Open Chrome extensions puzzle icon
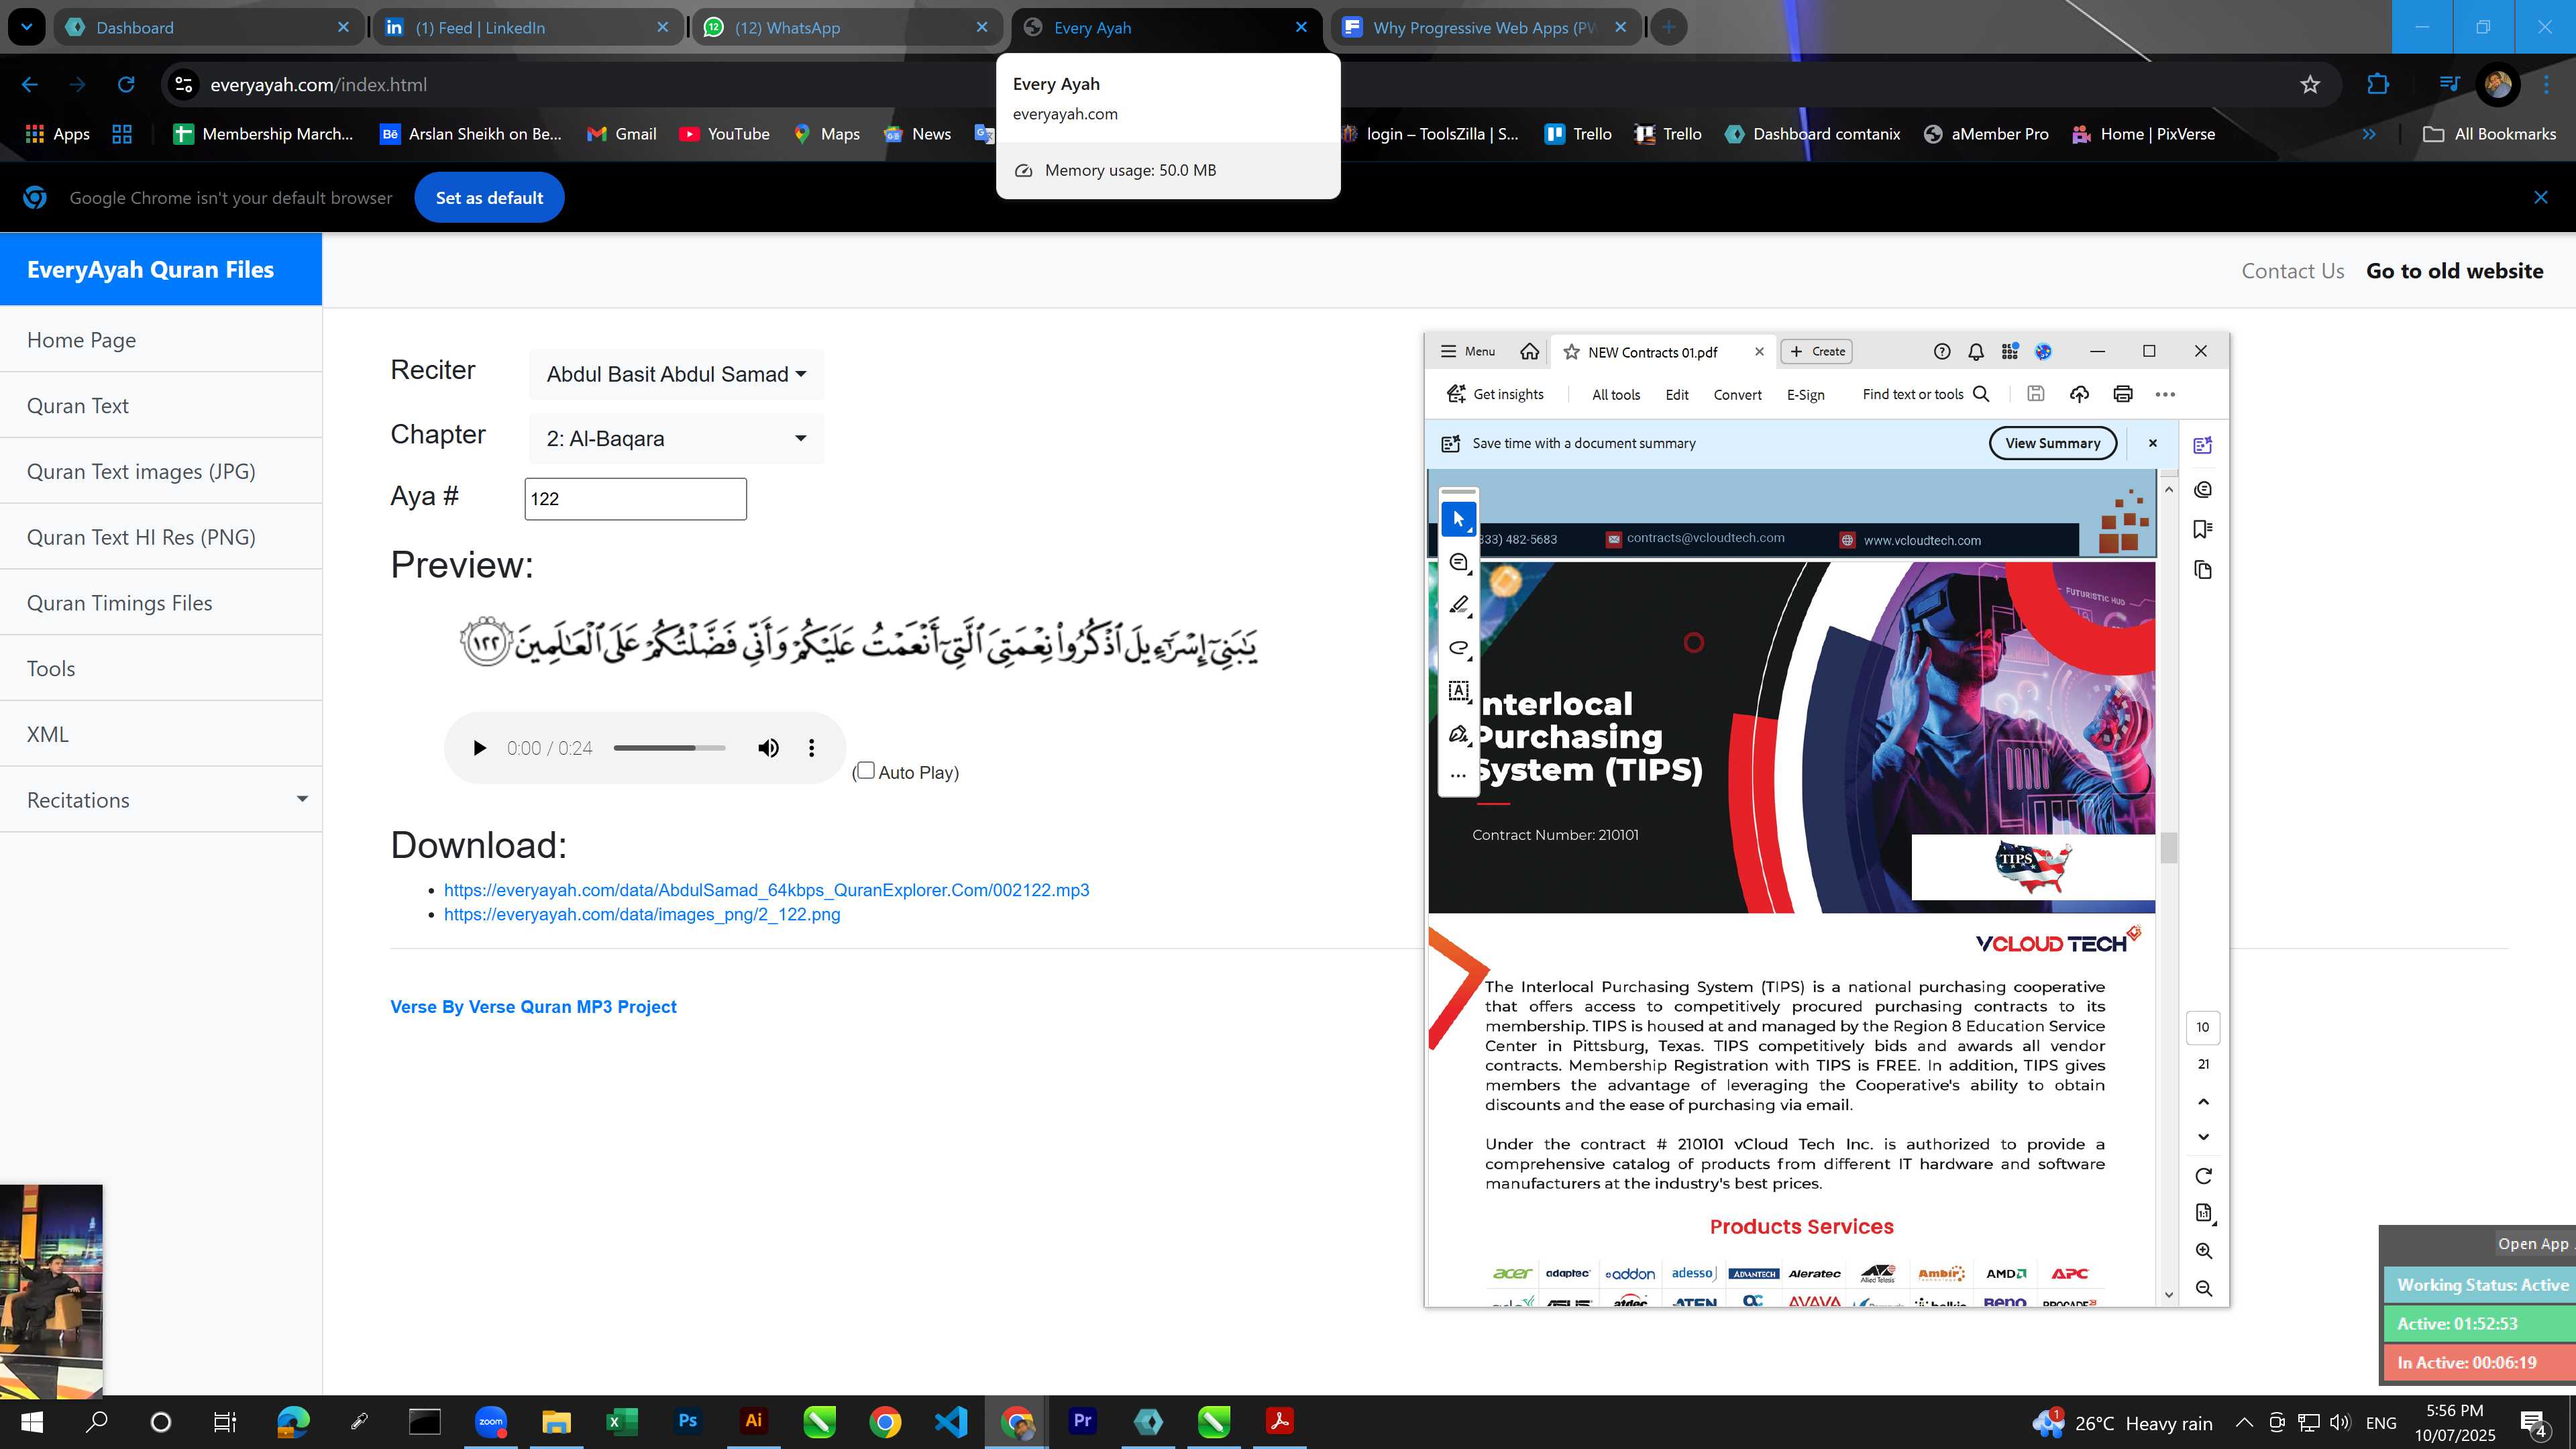Screen dimensions: 2576x1449 [x=2378, y=85]
